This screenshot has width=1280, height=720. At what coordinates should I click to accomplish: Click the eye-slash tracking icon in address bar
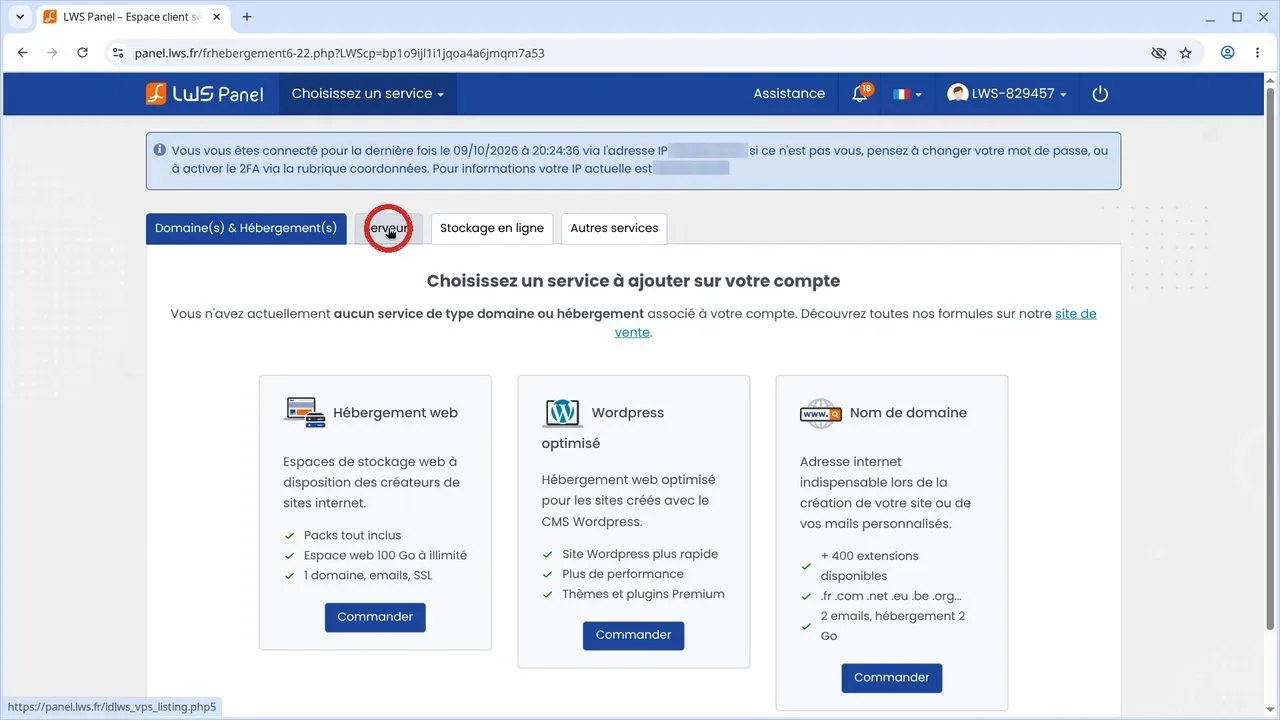pos(1159,53)
